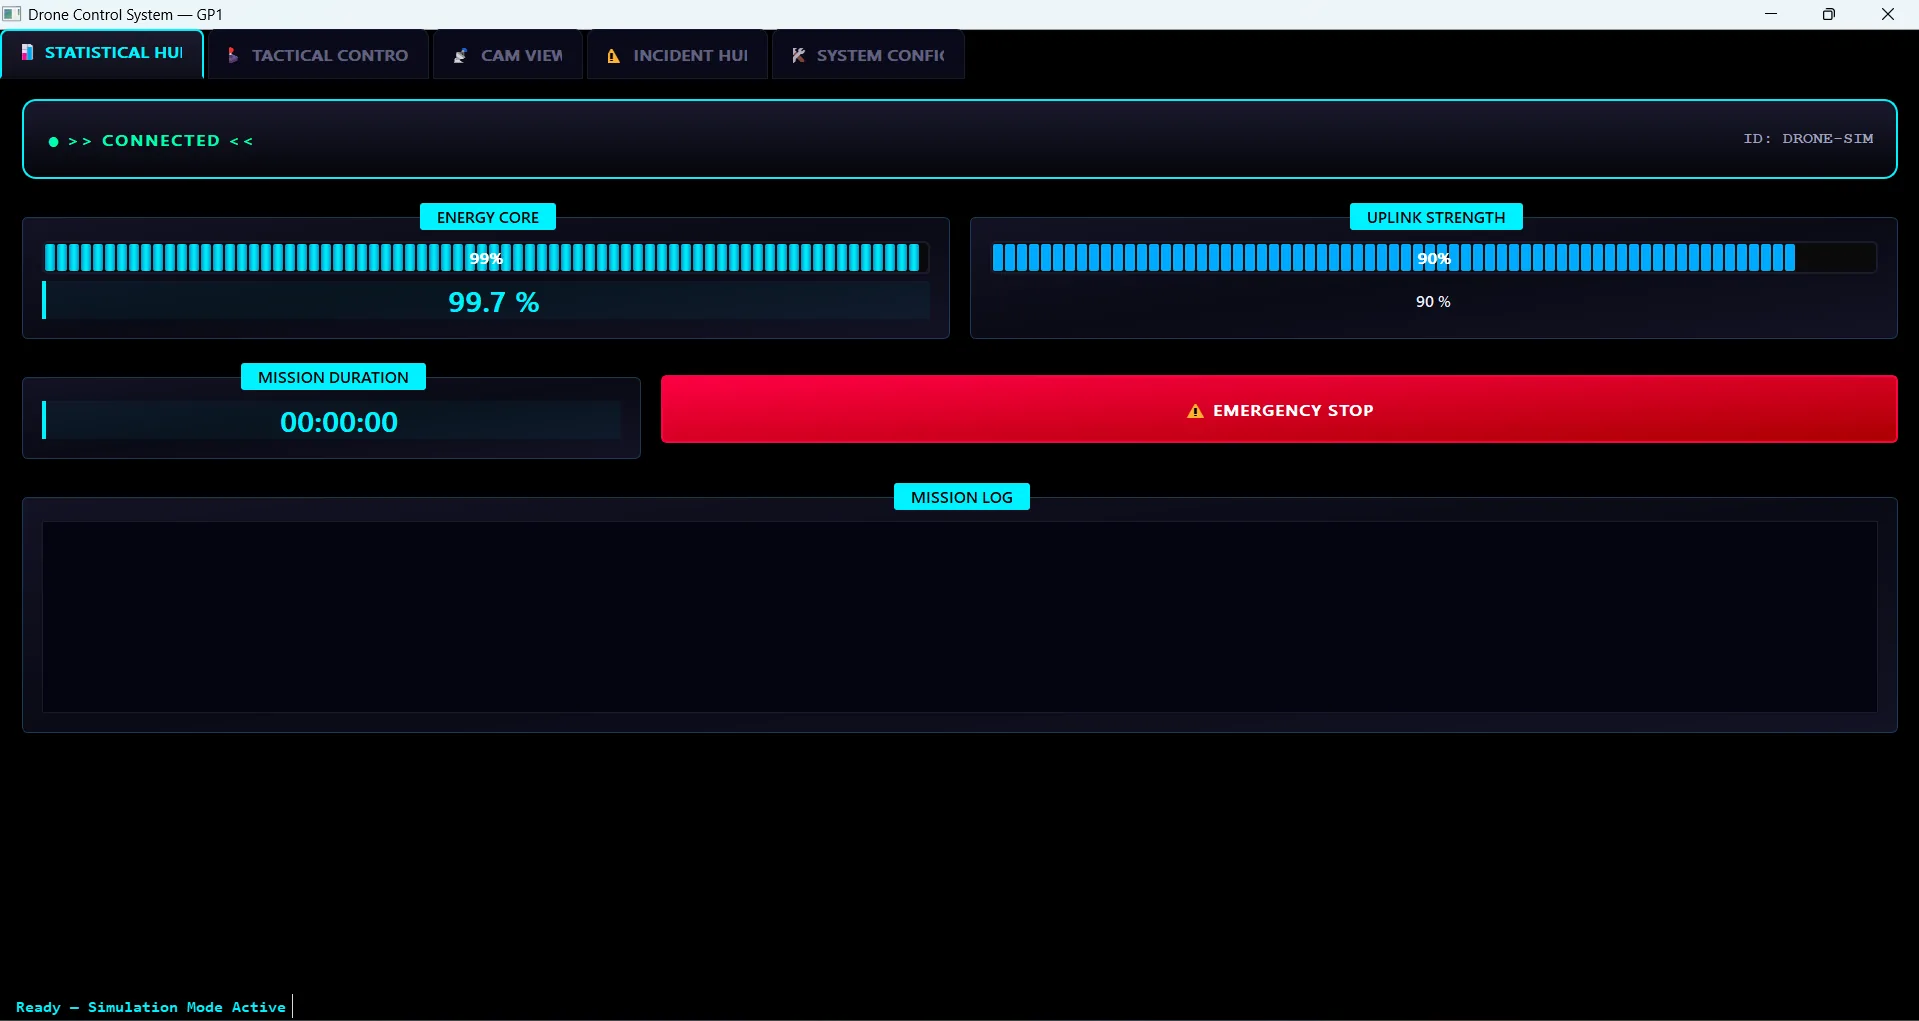Click the System Config tools icon
1919x1021 pixels.
(798, 55)
